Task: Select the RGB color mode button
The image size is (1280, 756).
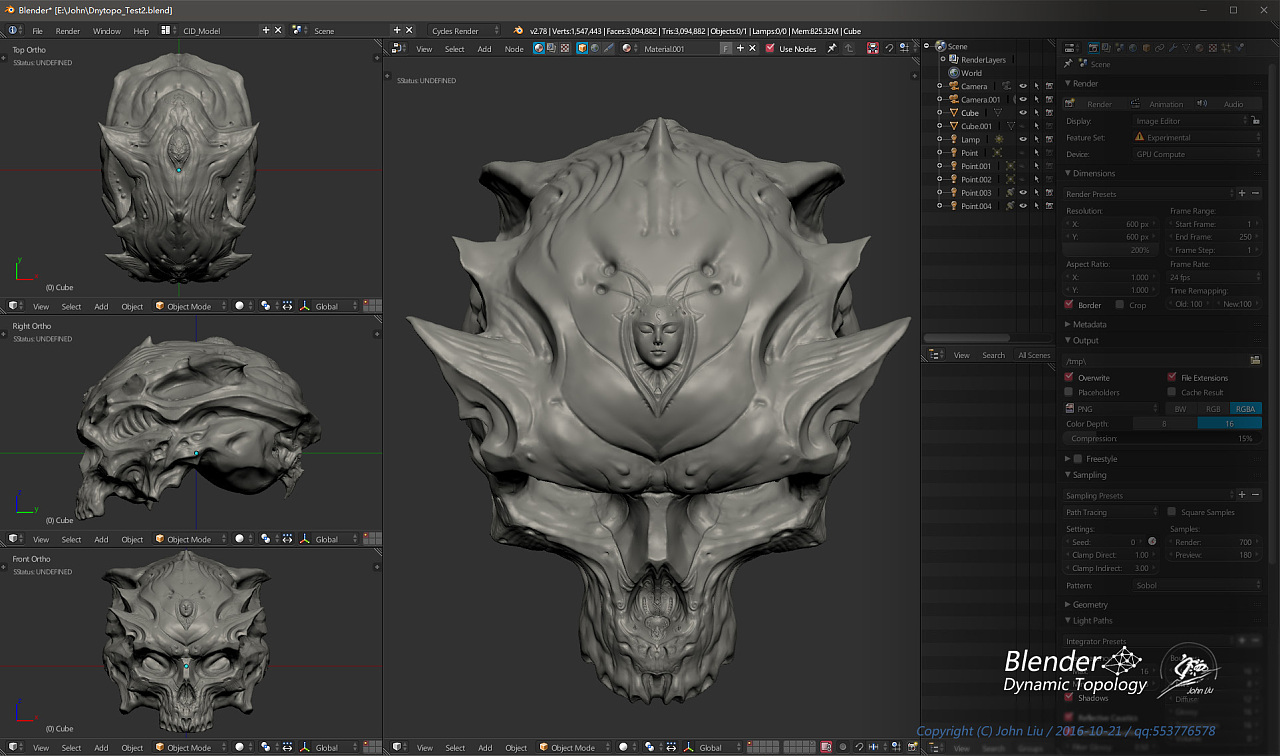Action: coord(1213,409)
